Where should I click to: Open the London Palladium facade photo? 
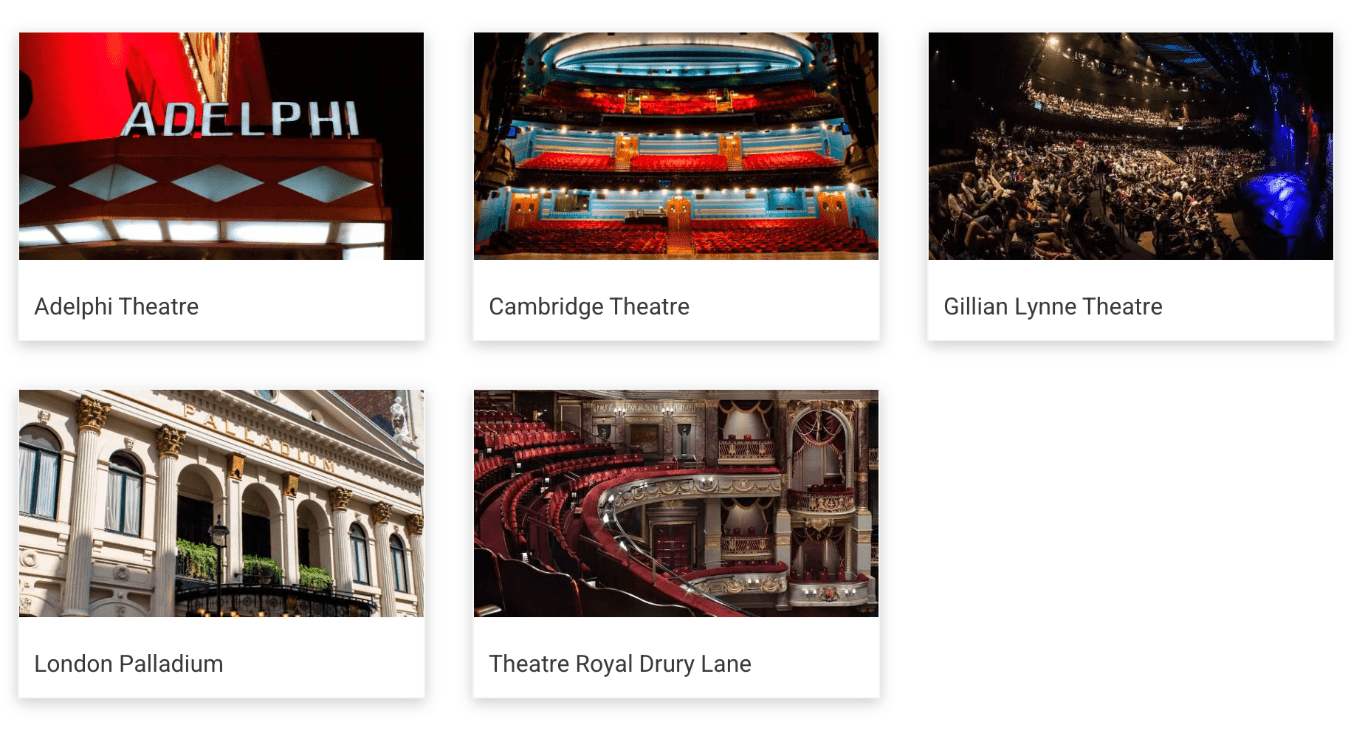point(221,503)
